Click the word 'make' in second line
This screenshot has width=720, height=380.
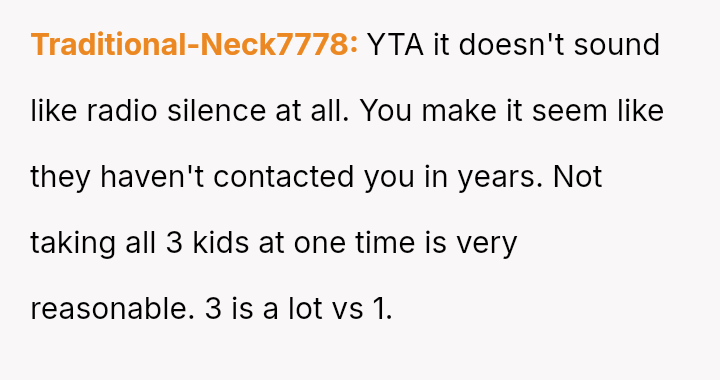tap(459, 111)
